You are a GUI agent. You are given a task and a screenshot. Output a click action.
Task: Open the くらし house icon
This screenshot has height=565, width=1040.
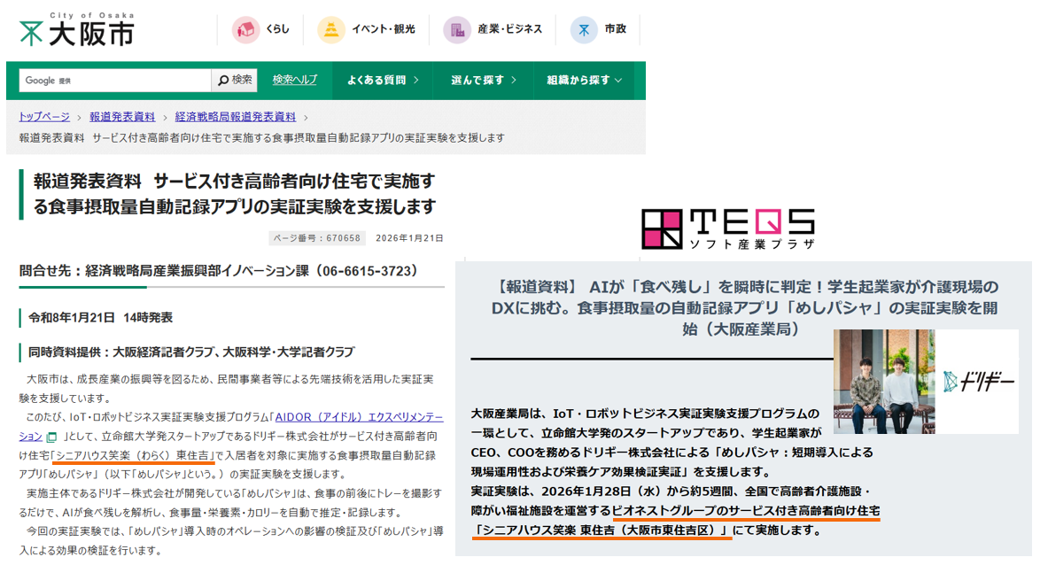coord(246,30)
